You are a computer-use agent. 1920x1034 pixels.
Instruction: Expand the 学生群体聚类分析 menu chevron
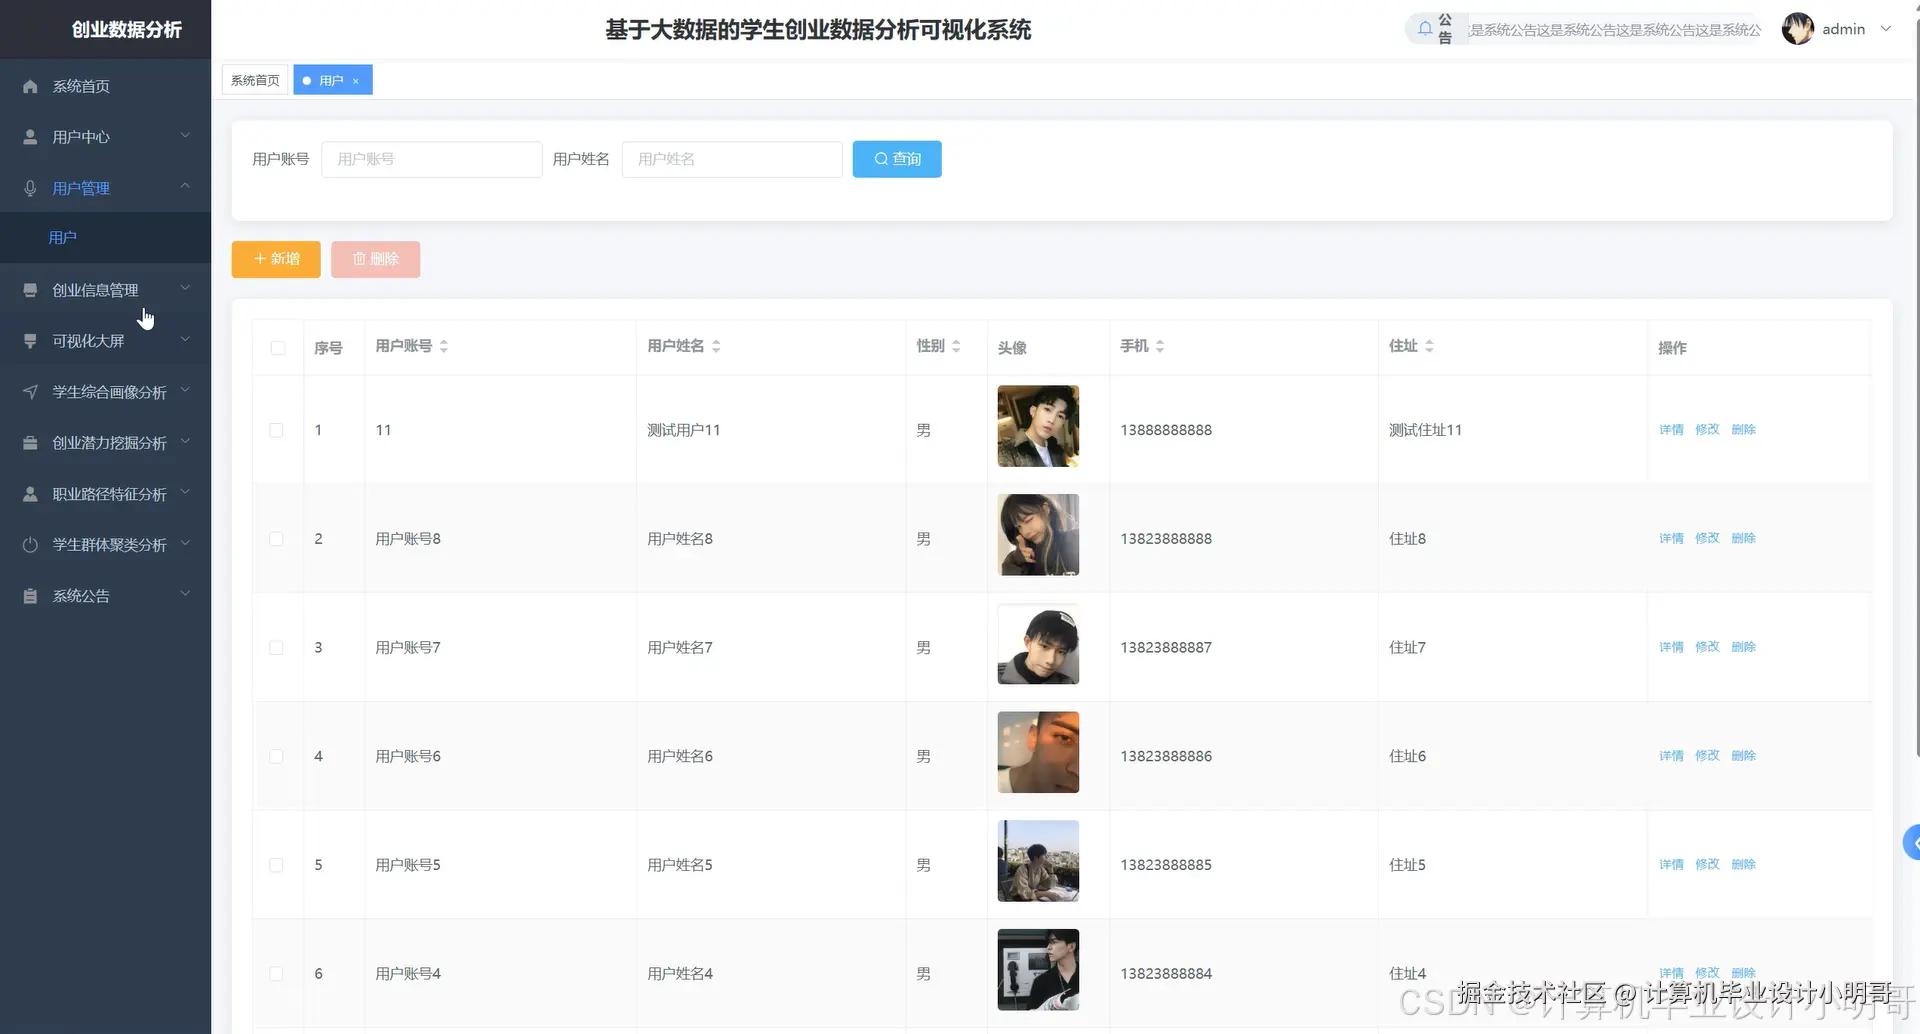tap(185, 543)
